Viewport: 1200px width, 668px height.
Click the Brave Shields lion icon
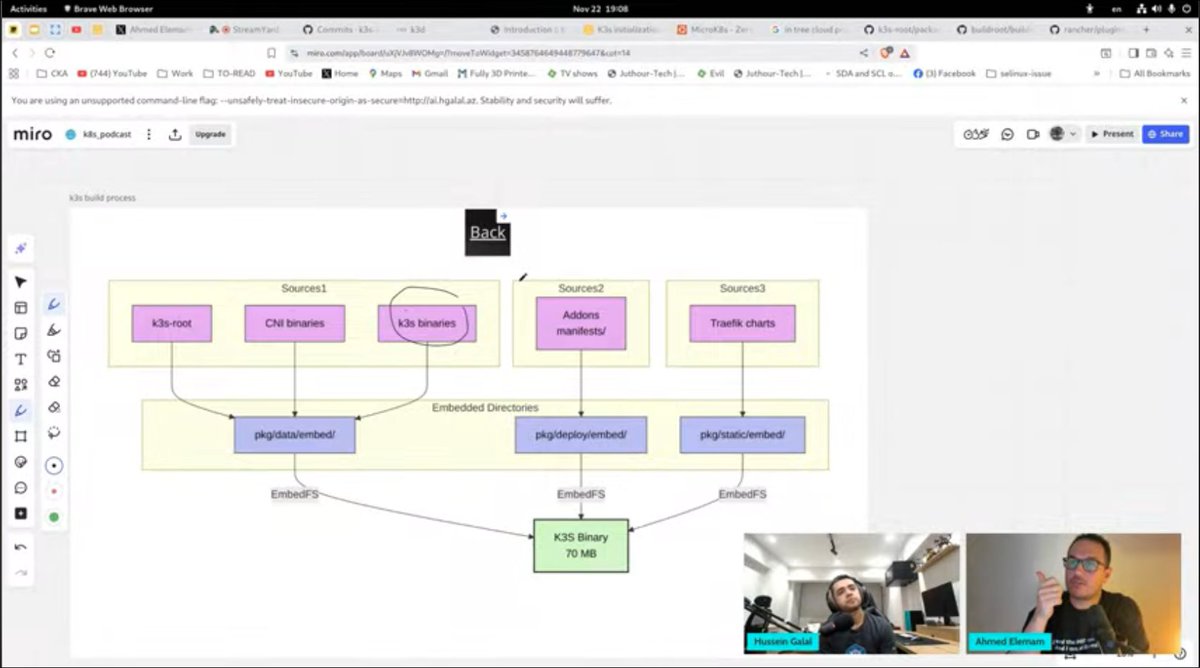pyautogui.click(x=886, y=53)
